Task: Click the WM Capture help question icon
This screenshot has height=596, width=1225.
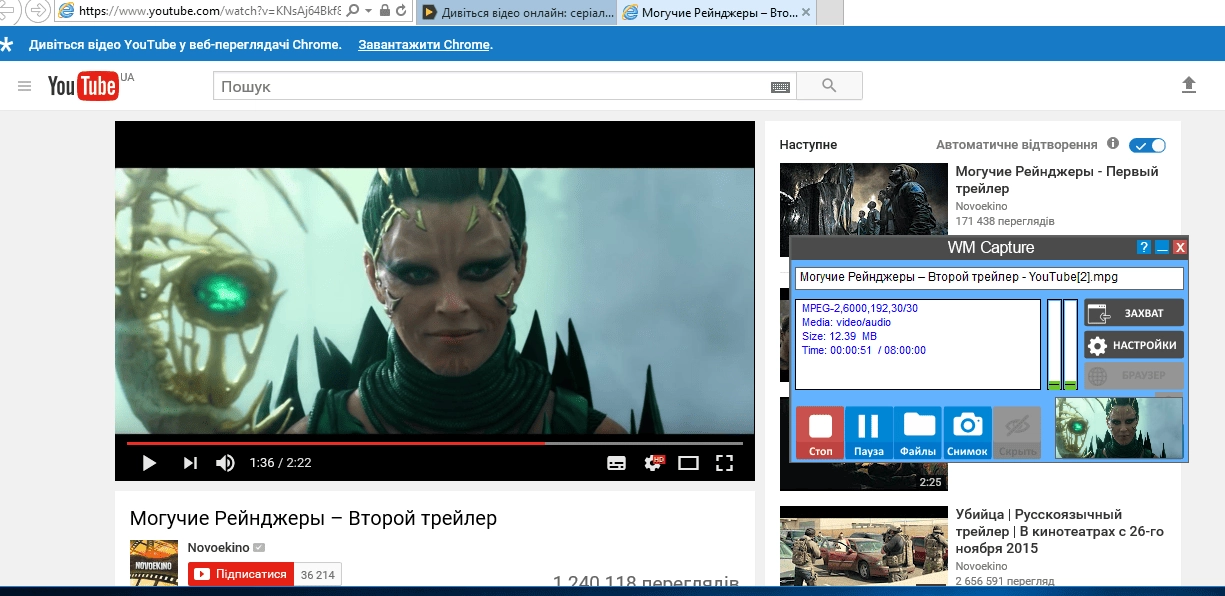Action: pos(1144,247)
